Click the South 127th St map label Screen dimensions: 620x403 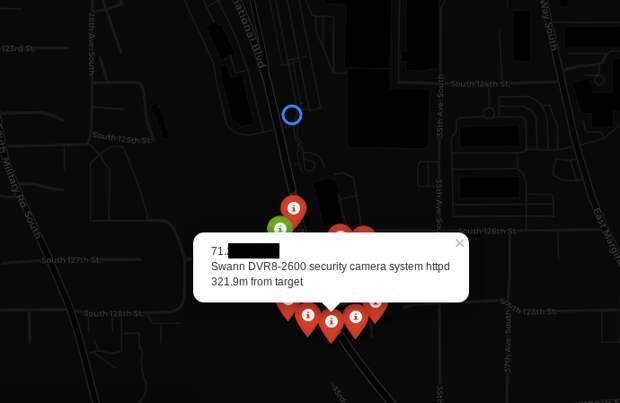tap(70, 260)
